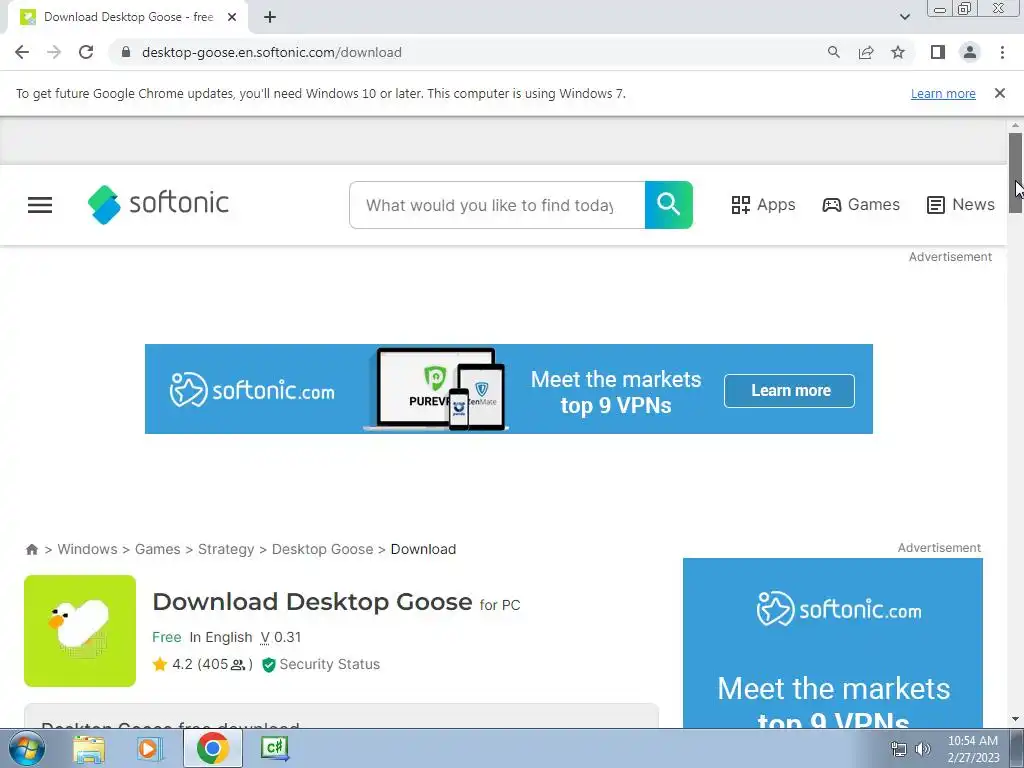This screenshot has width=1024, height=768.
Task: Dismiss the Chrome update notification bar
Action: 1000,93
